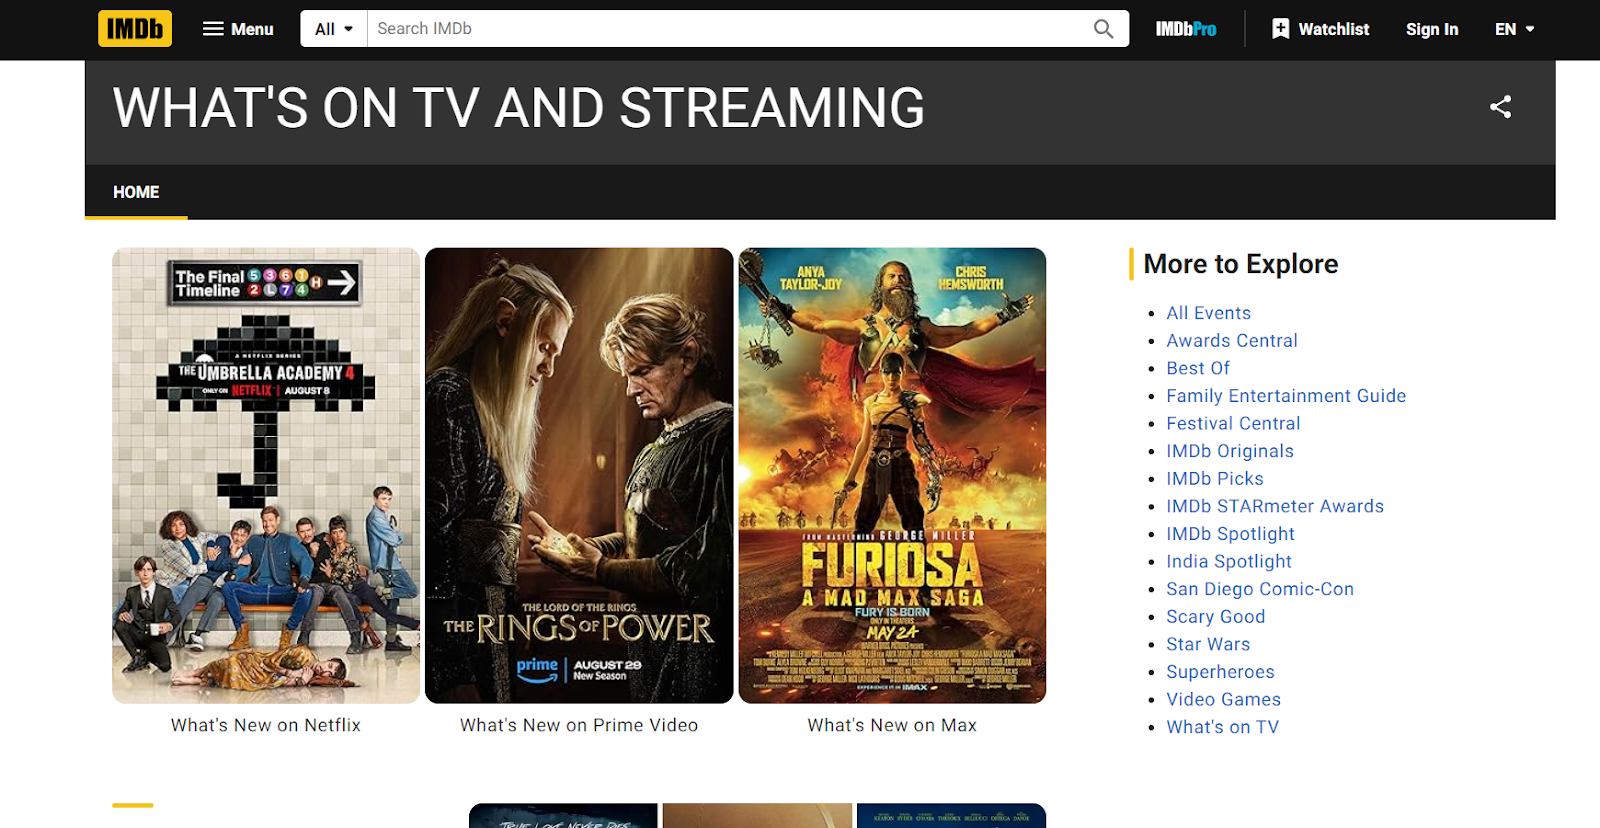Open The Umbrella Academy poster thumbnail
The width and height of the screenshot is (1600, 828).
pos(266,476)
